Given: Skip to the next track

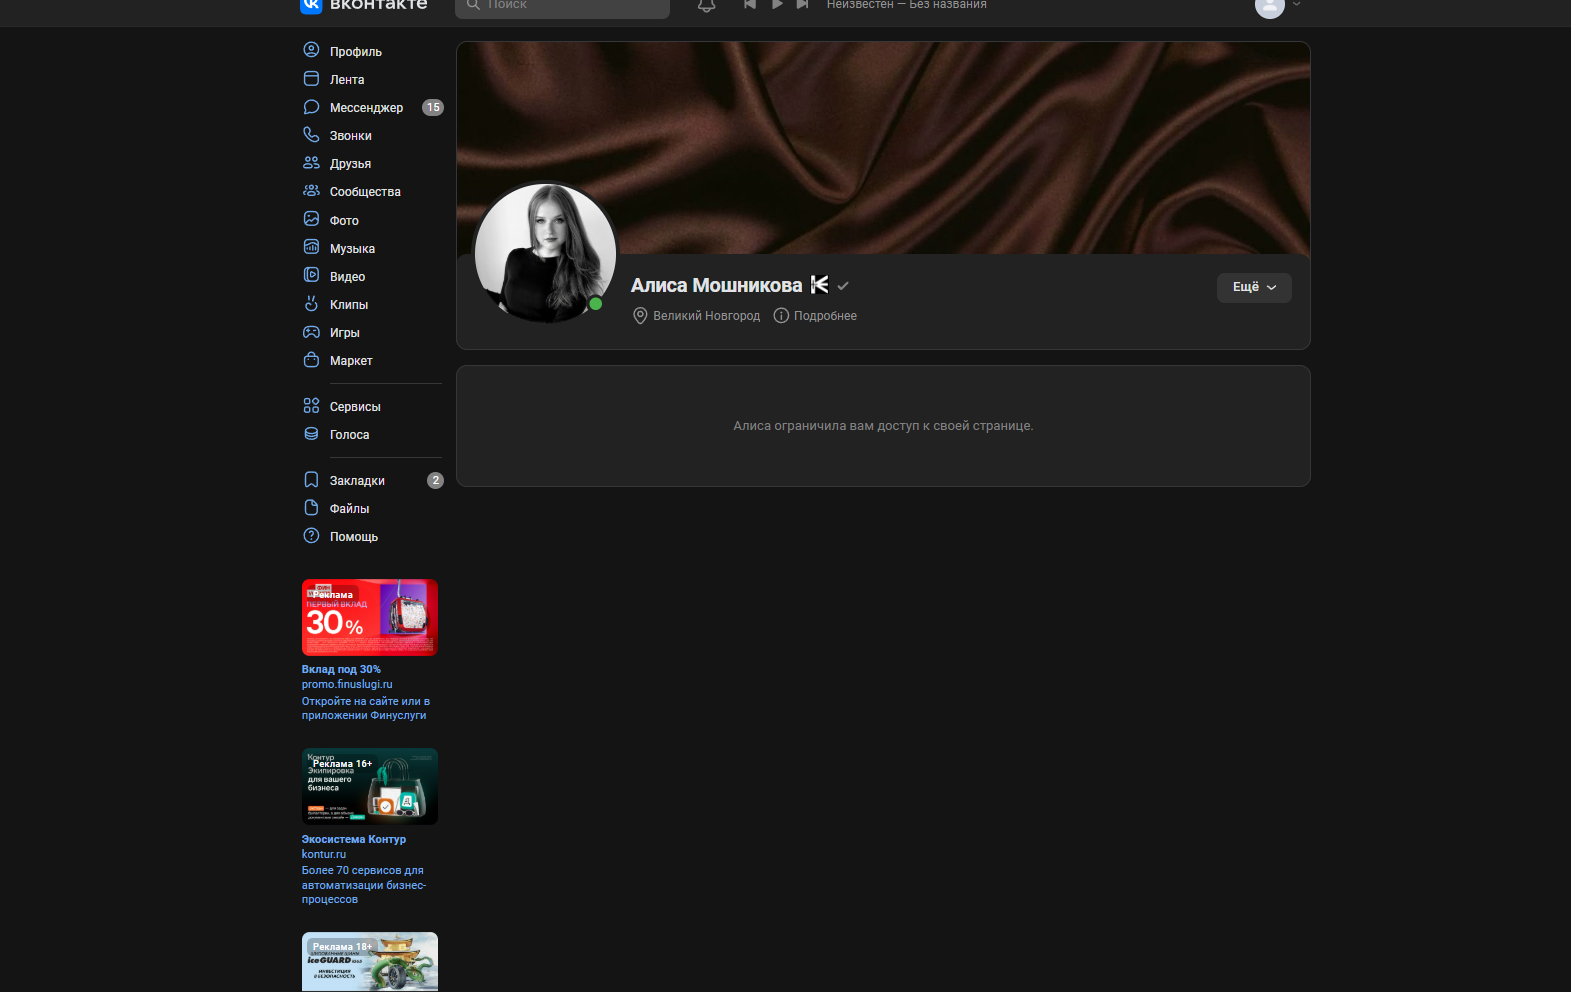Looking at the screenshot, I should (802, 5).
